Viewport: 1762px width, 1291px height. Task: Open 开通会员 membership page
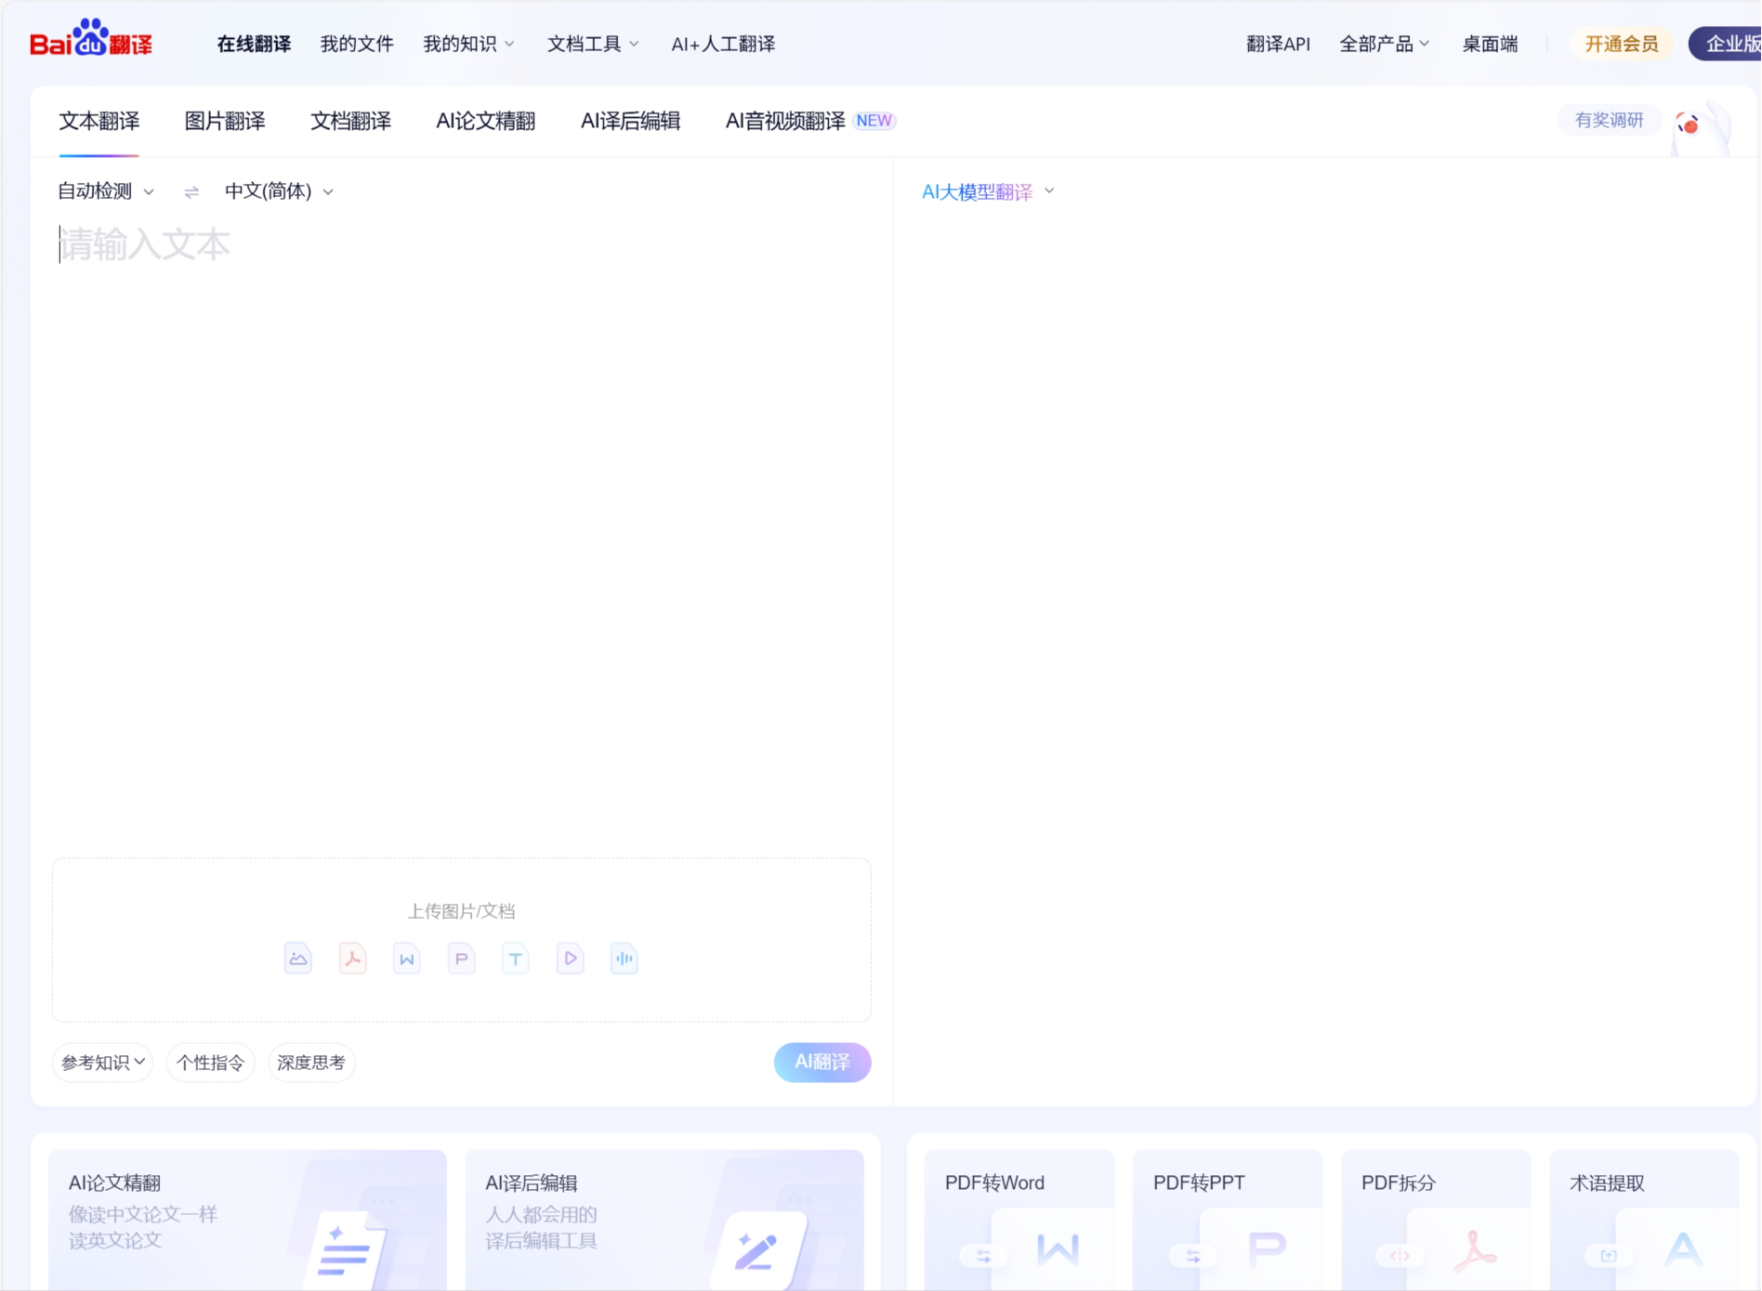1621,43
